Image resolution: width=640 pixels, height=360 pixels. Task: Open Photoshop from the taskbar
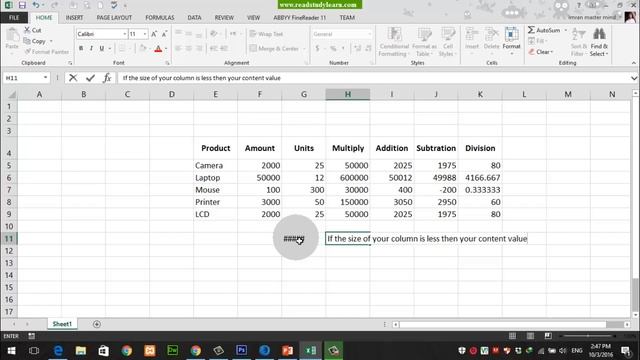coord(242,351)
